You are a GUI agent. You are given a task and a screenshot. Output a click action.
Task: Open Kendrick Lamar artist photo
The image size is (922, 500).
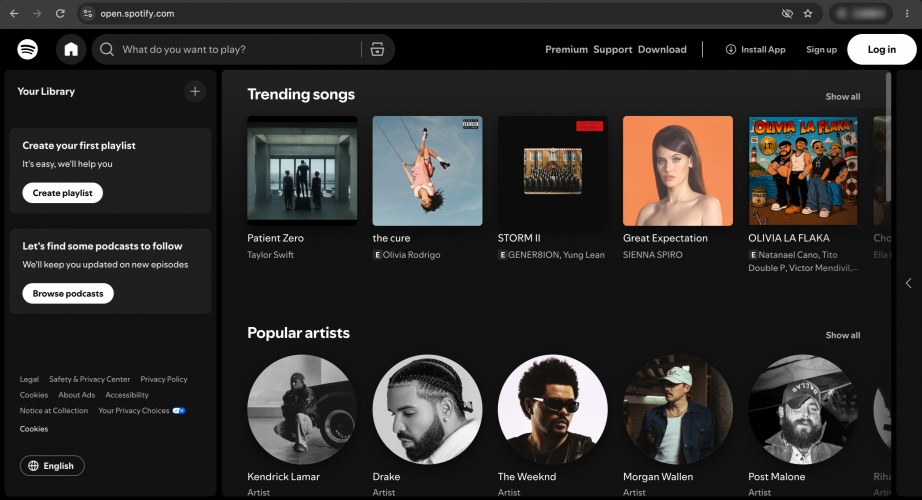point(302,409)
